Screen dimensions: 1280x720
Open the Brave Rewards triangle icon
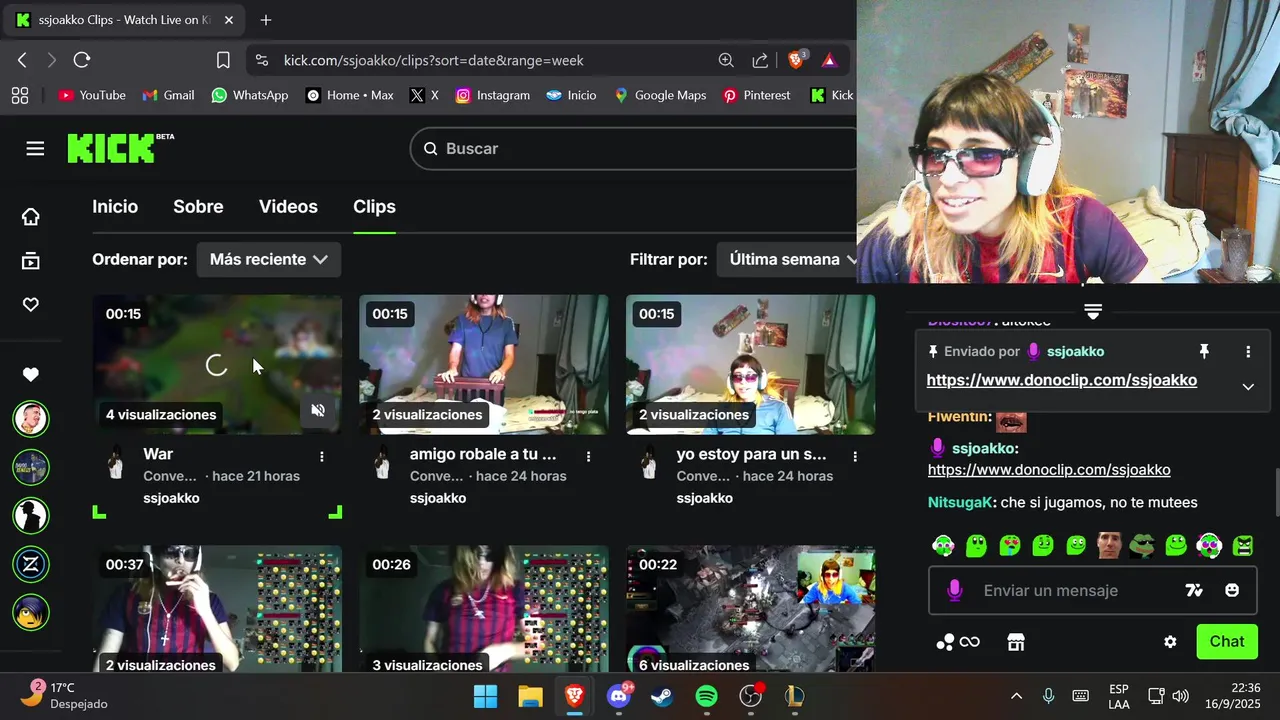[829, 60]
